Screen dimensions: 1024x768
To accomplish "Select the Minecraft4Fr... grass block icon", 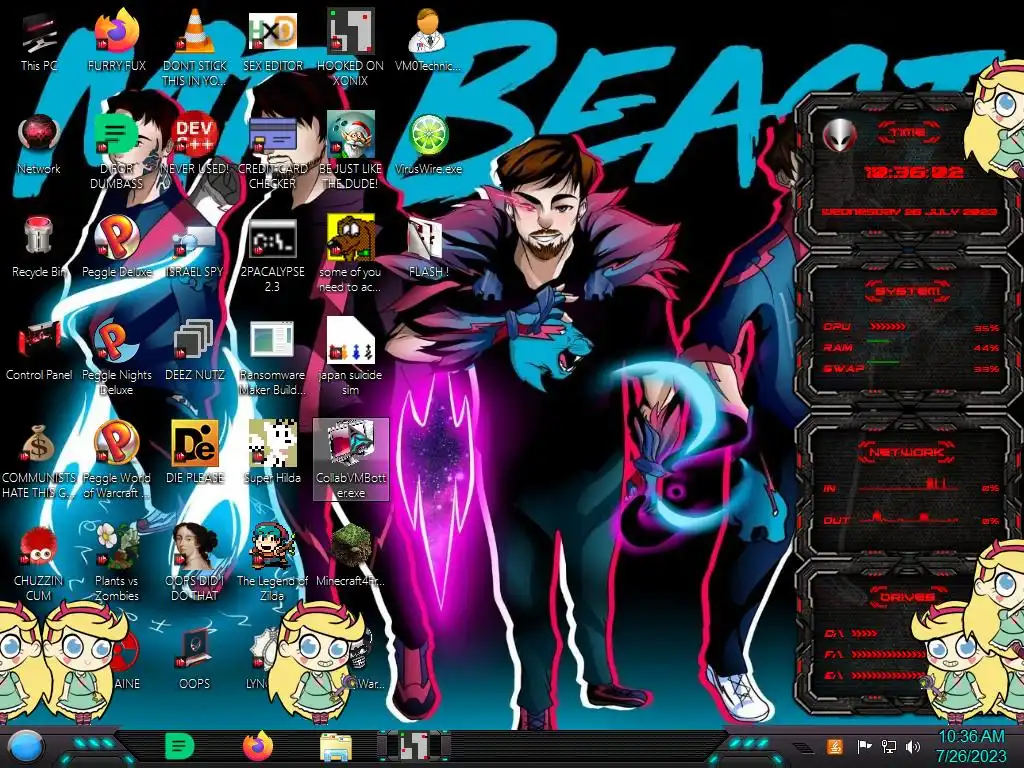I will [x=350, y=555].
